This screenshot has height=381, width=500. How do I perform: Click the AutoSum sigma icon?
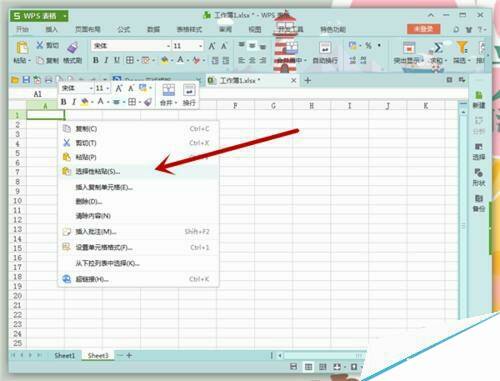[x=438, y=48]
